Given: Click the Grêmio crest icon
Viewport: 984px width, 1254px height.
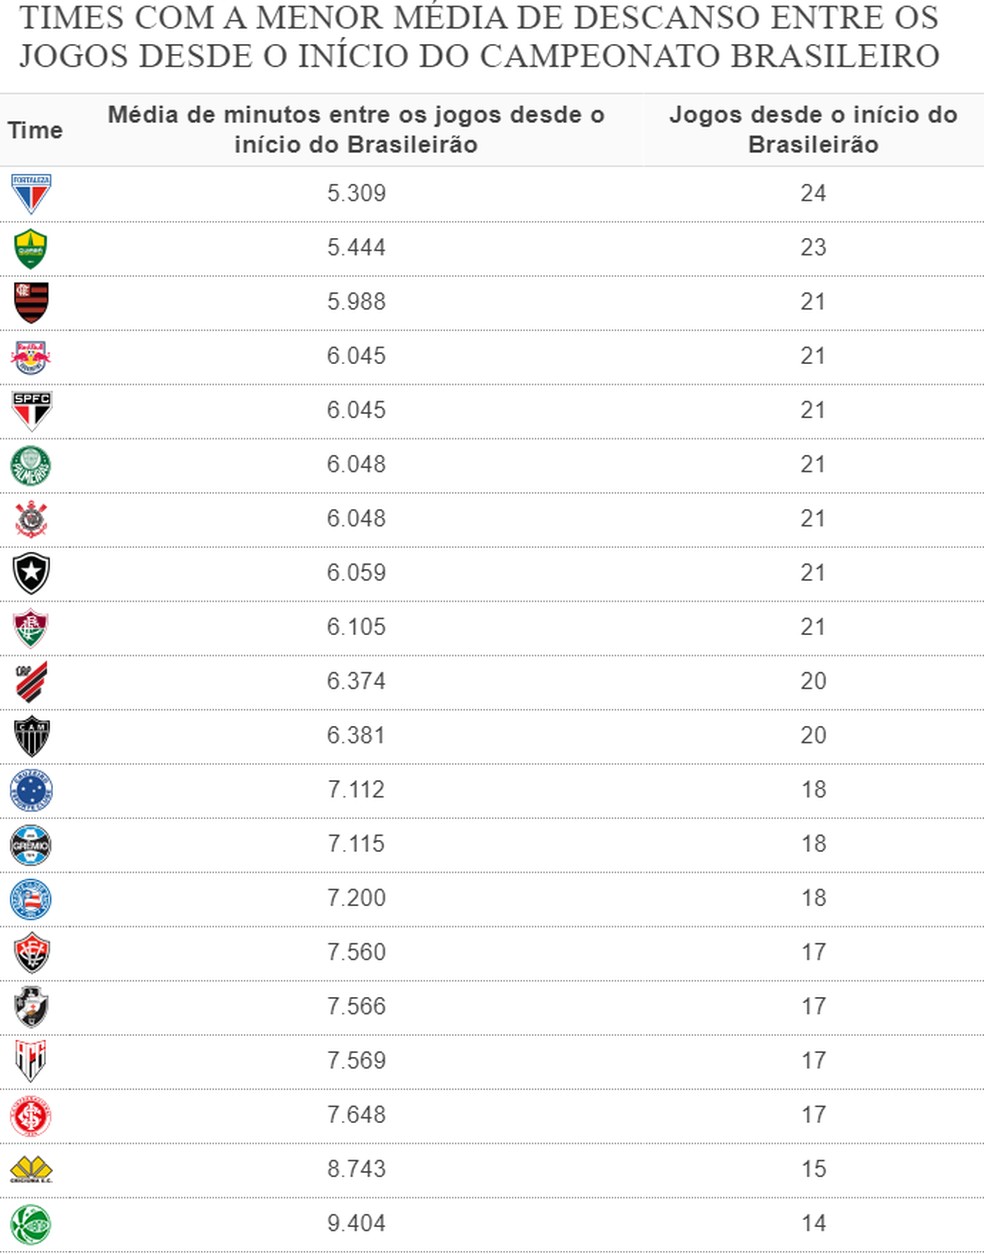Looking at the screenshot, I should (x=31, y=844).
